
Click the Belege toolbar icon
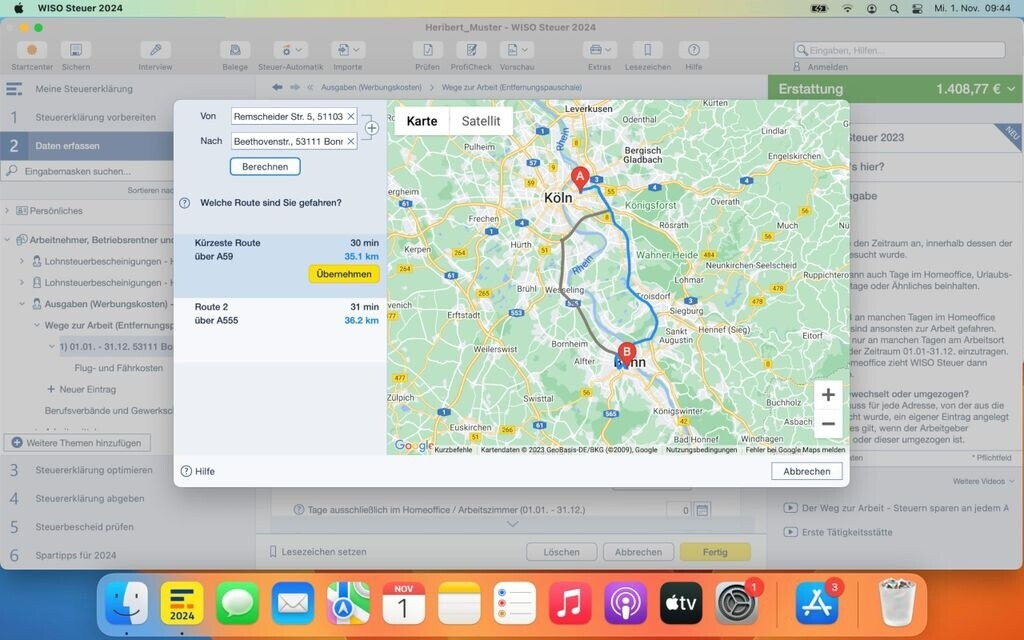235,50
